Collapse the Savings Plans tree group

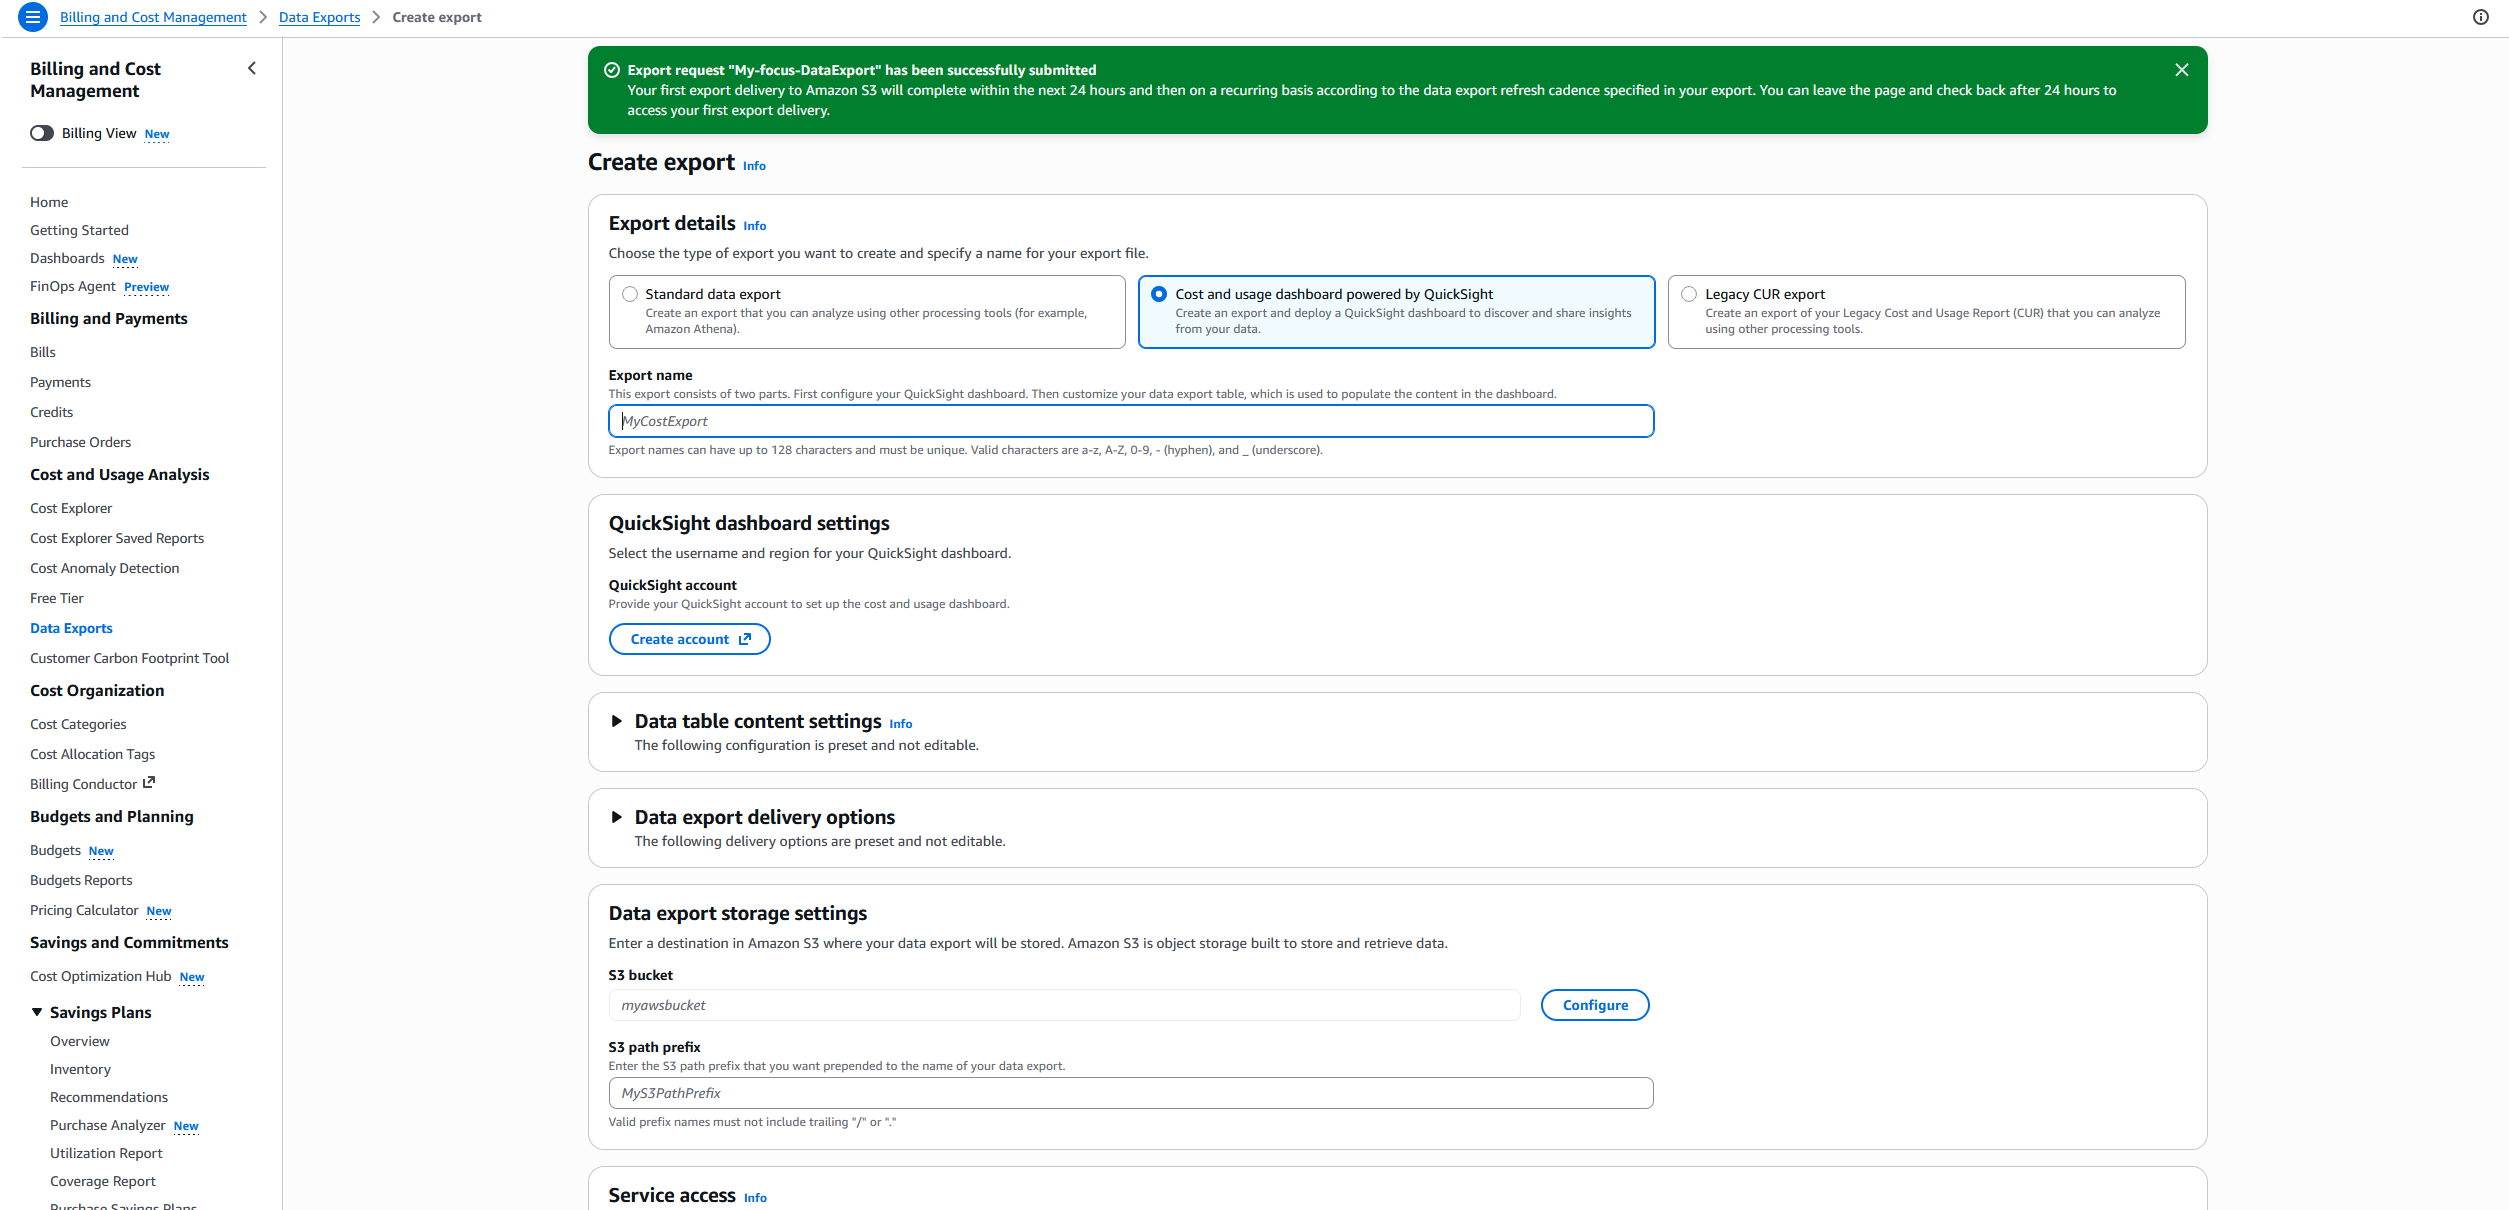point(37,1012)
